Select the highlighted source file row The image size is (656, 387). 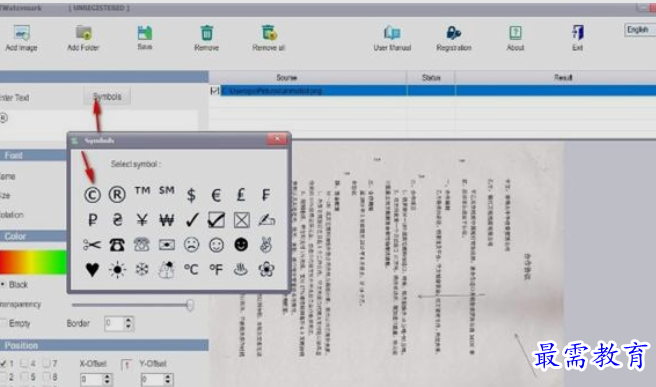tap(438, 90)
